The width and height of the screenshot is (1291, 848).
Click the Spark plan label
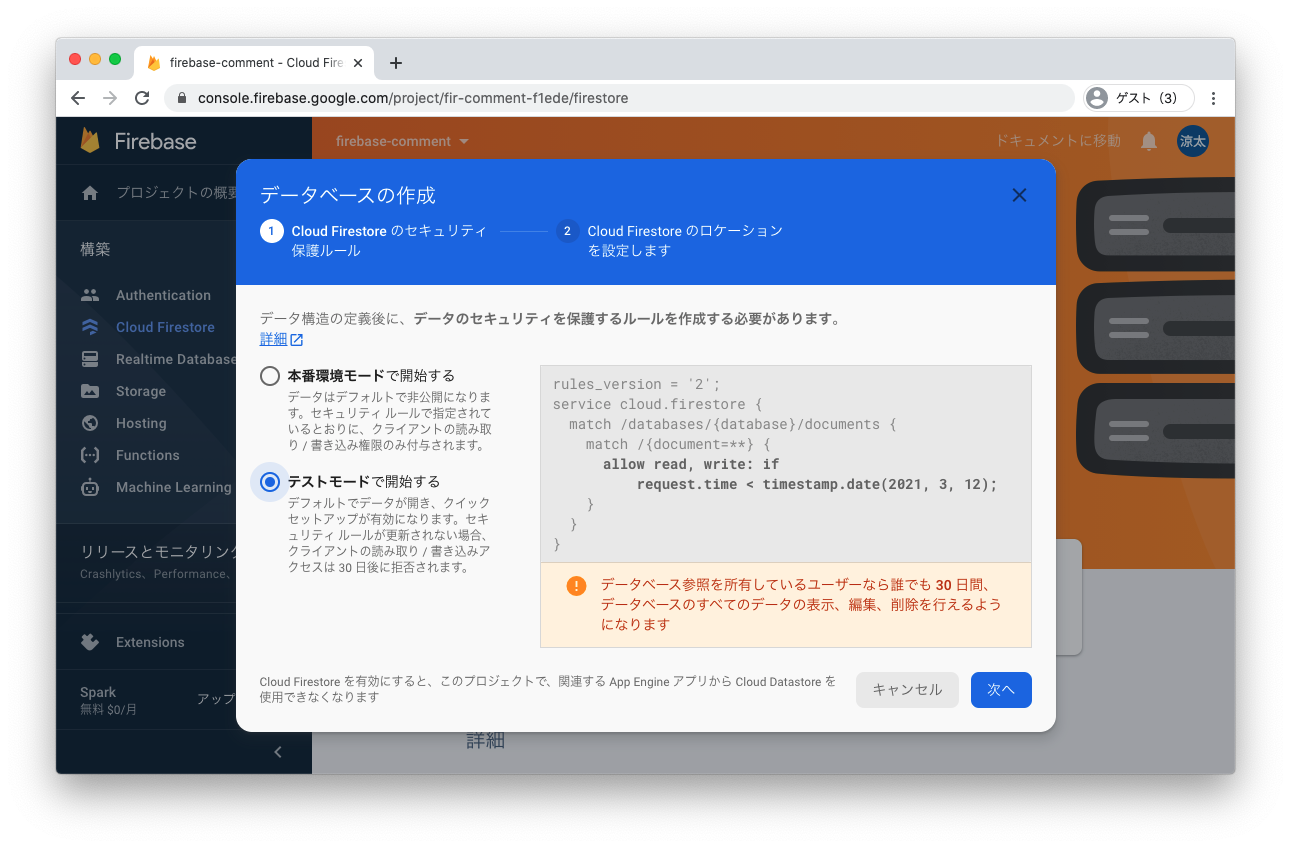(98, 692)
